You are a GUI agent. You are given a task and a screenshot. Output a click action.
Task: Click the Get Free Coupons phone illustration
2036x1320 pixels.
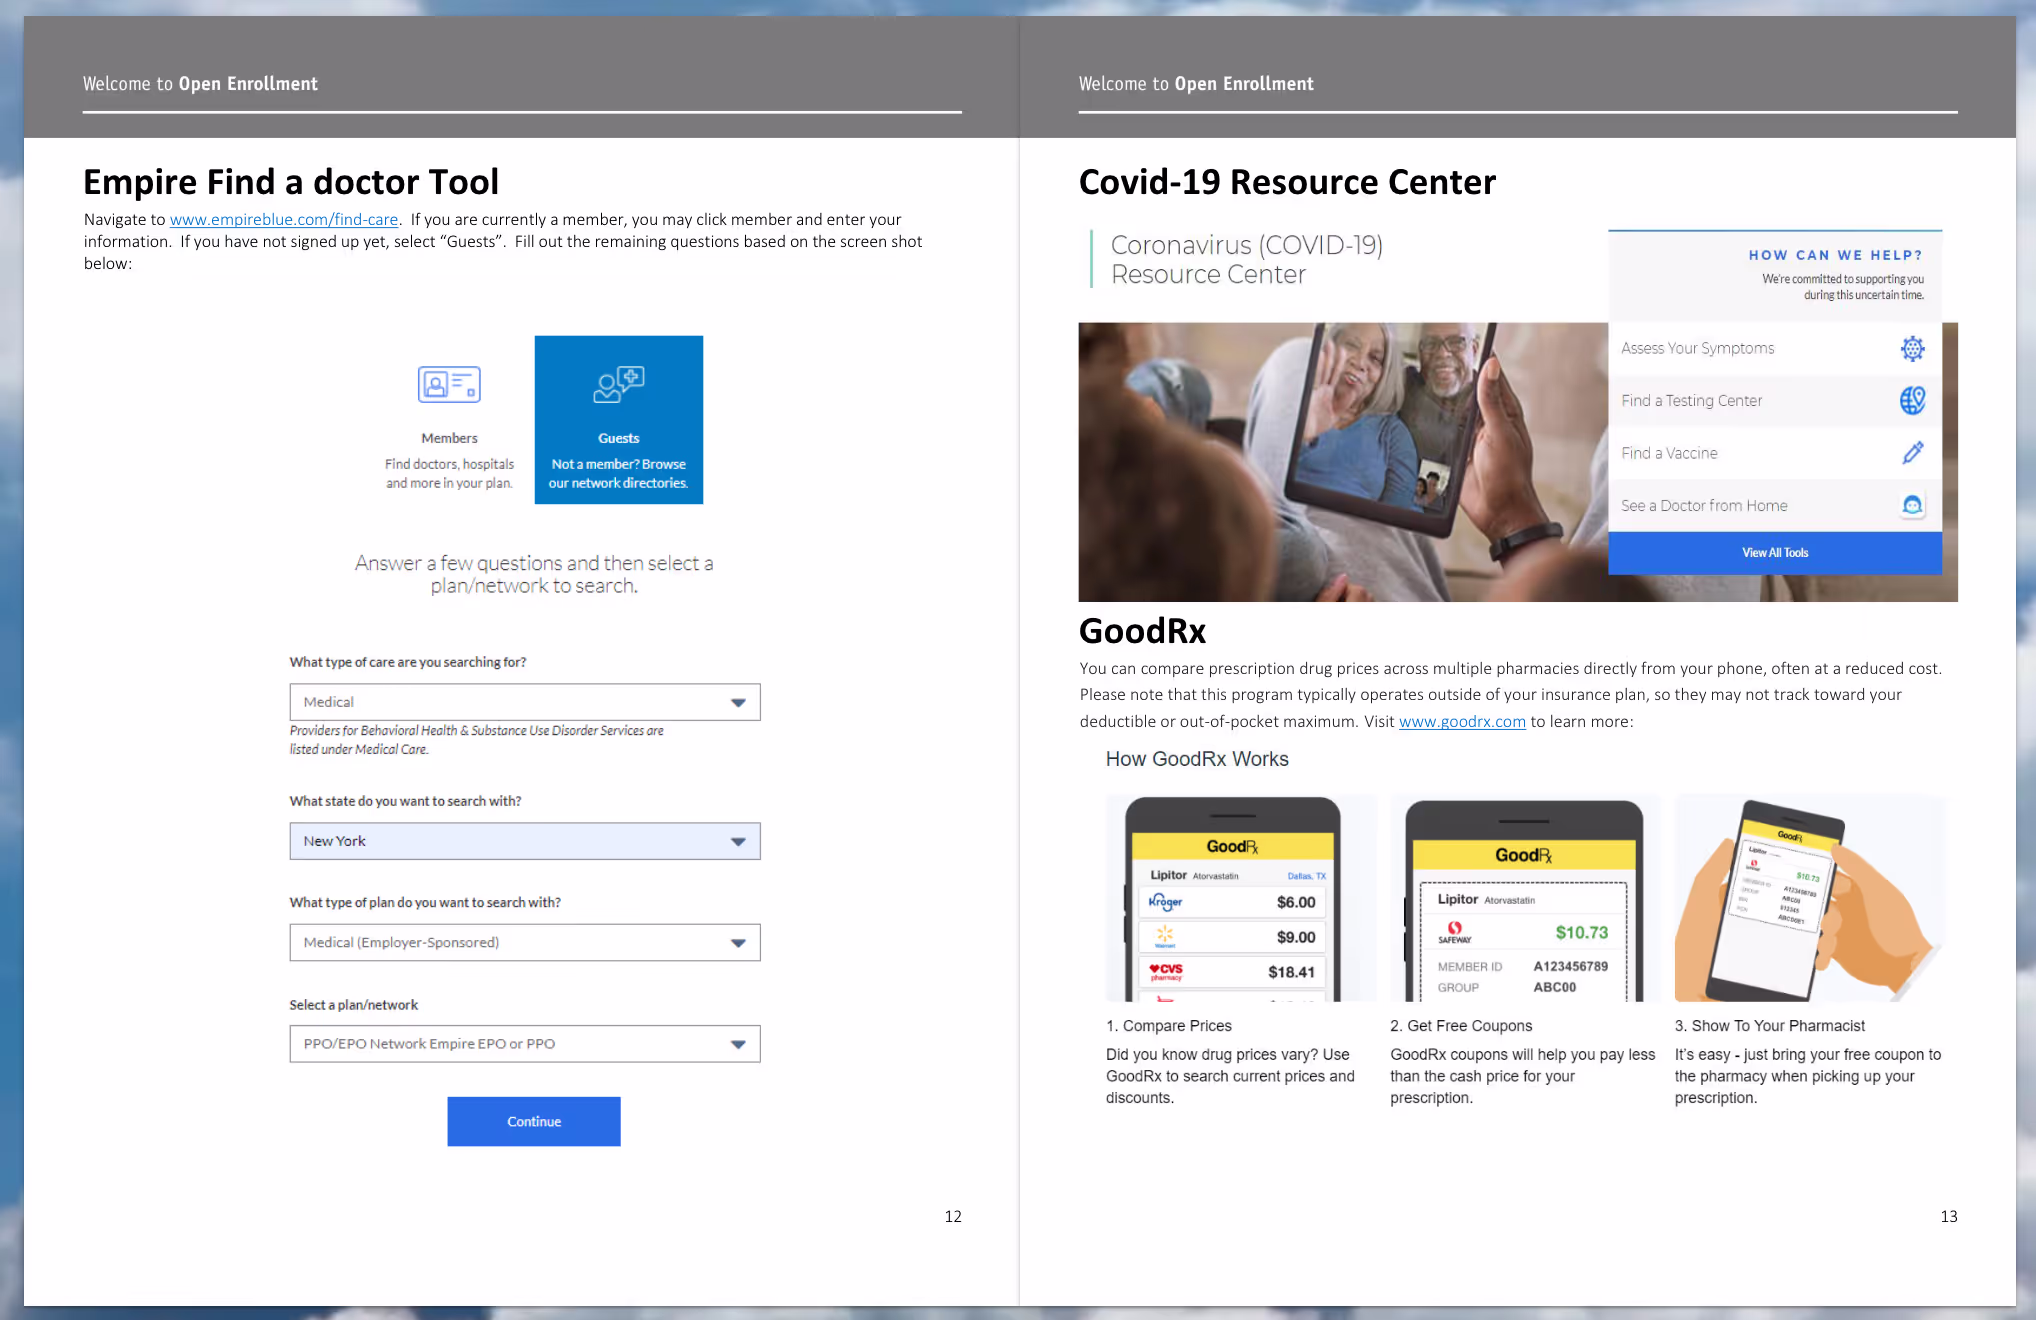point(1525,898)
